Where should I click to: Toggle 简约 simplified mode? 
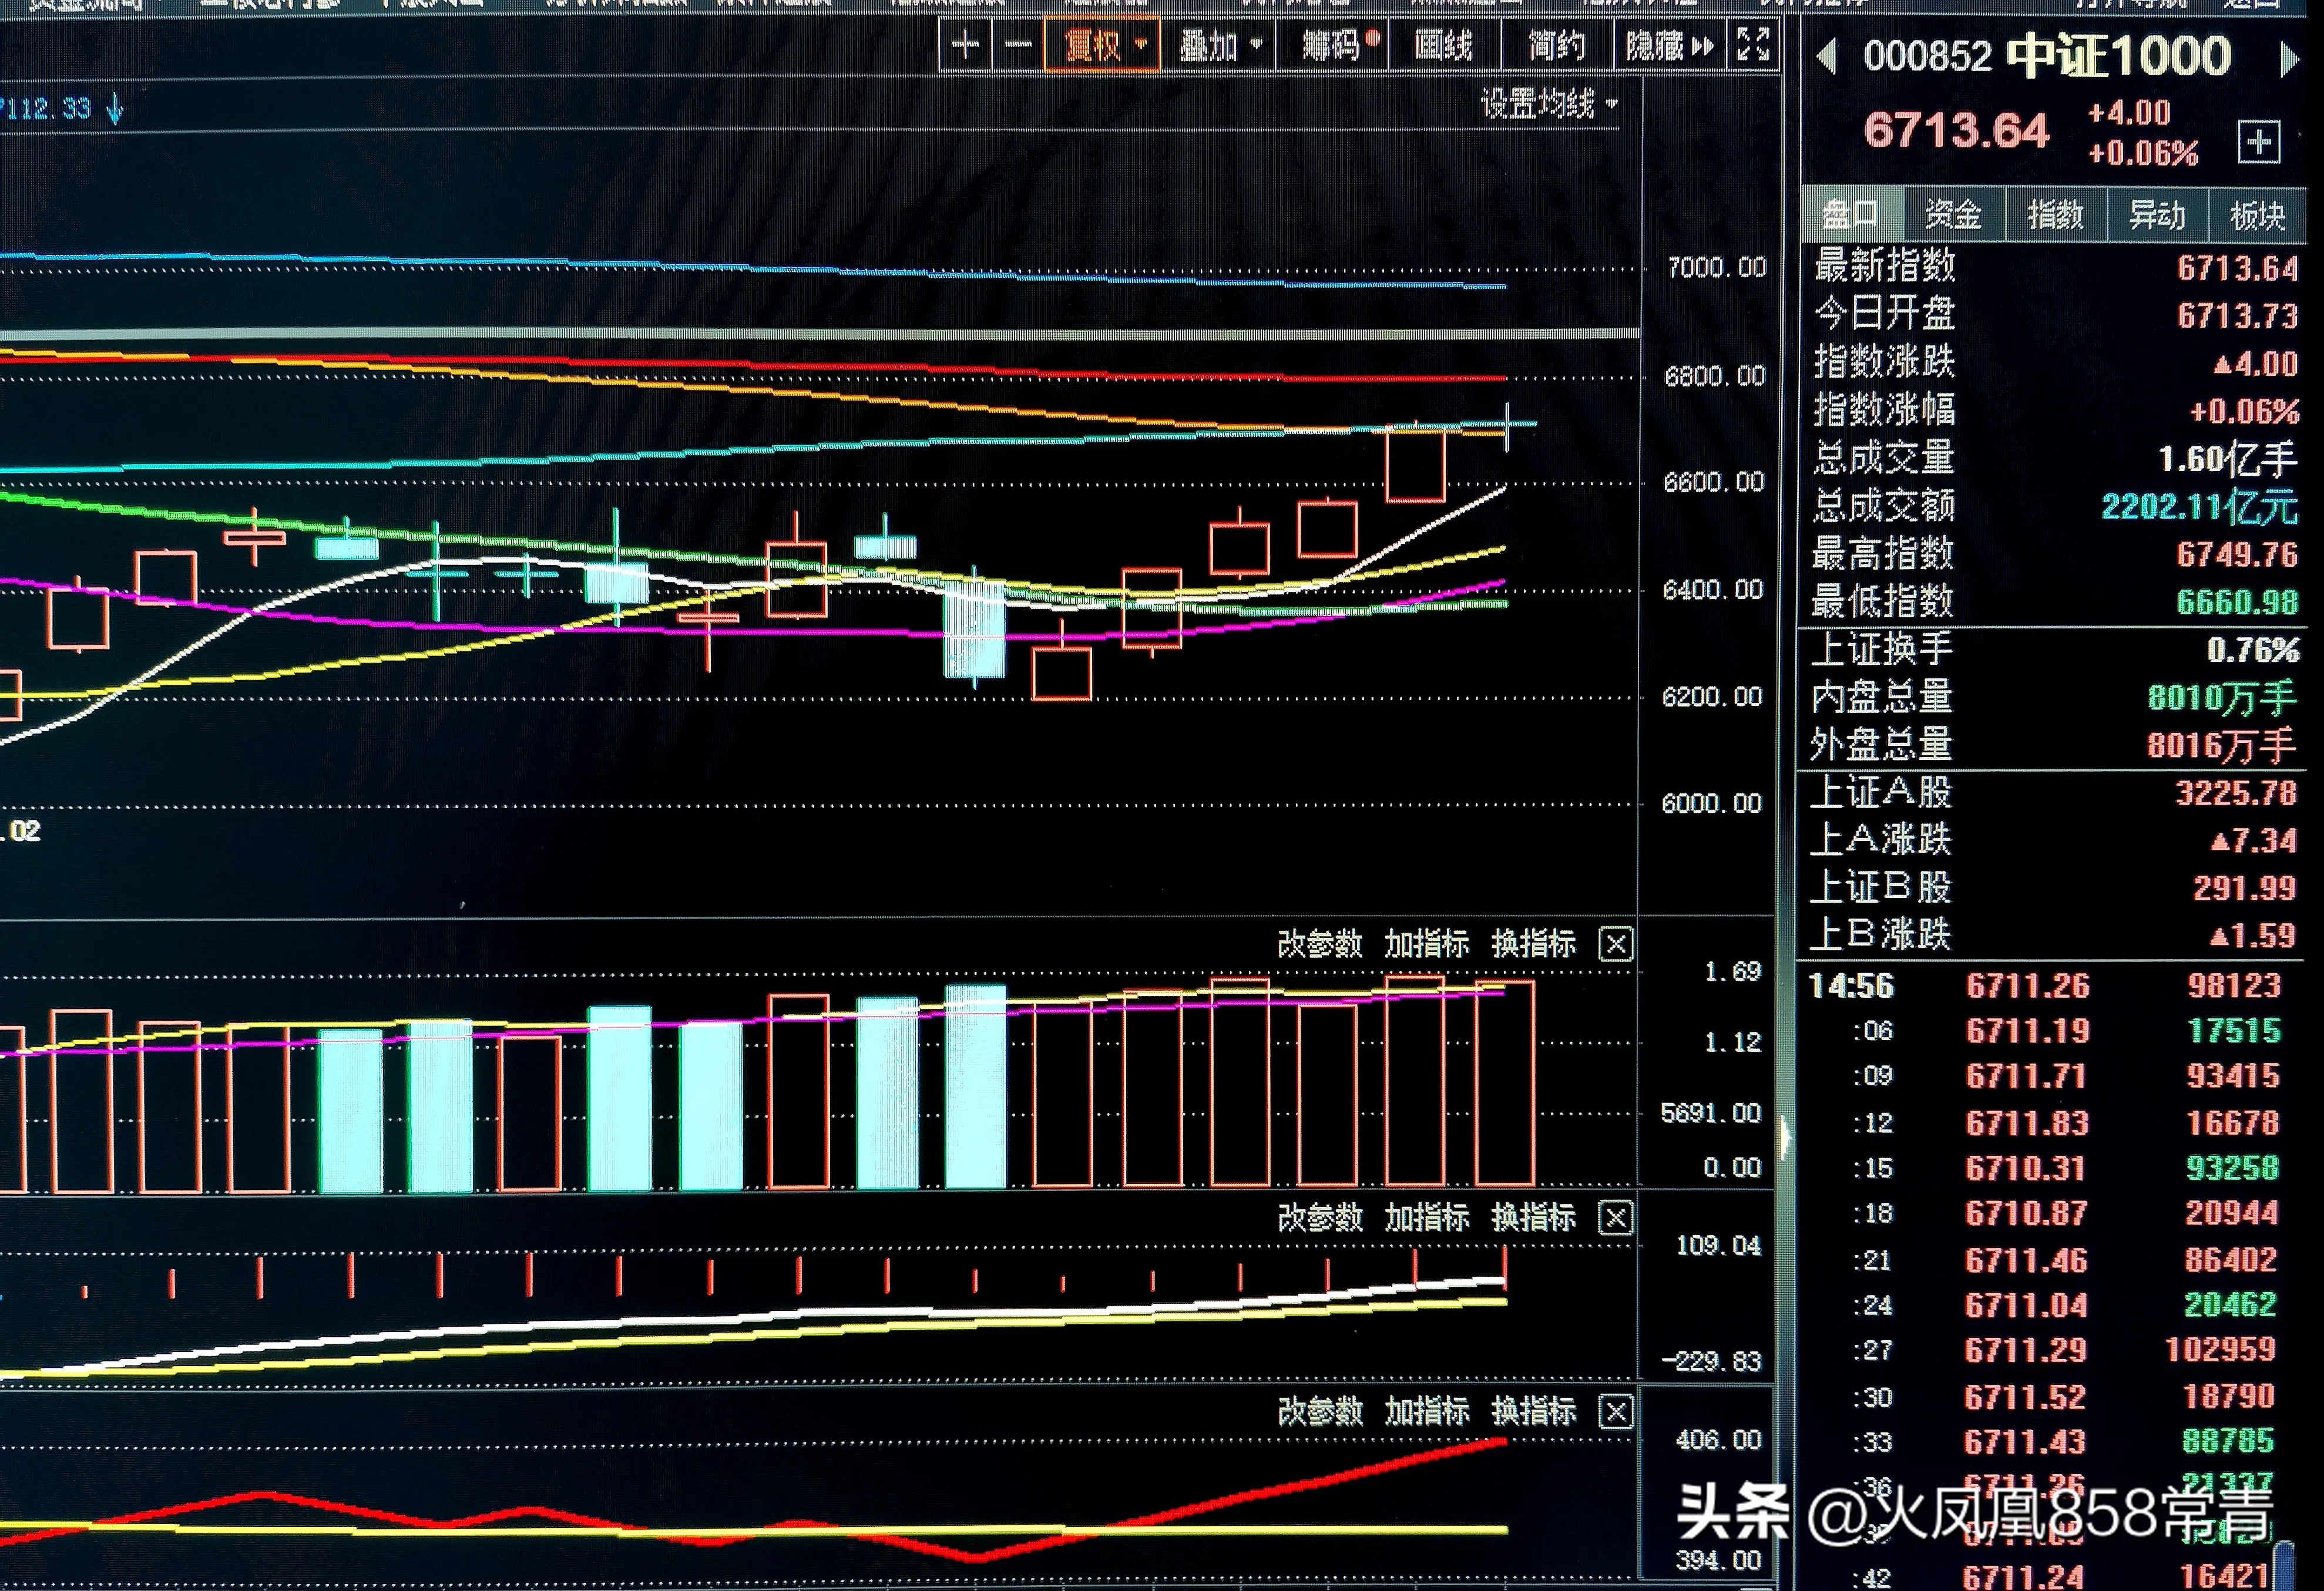pyautogui.click(x=1556, y=46)
